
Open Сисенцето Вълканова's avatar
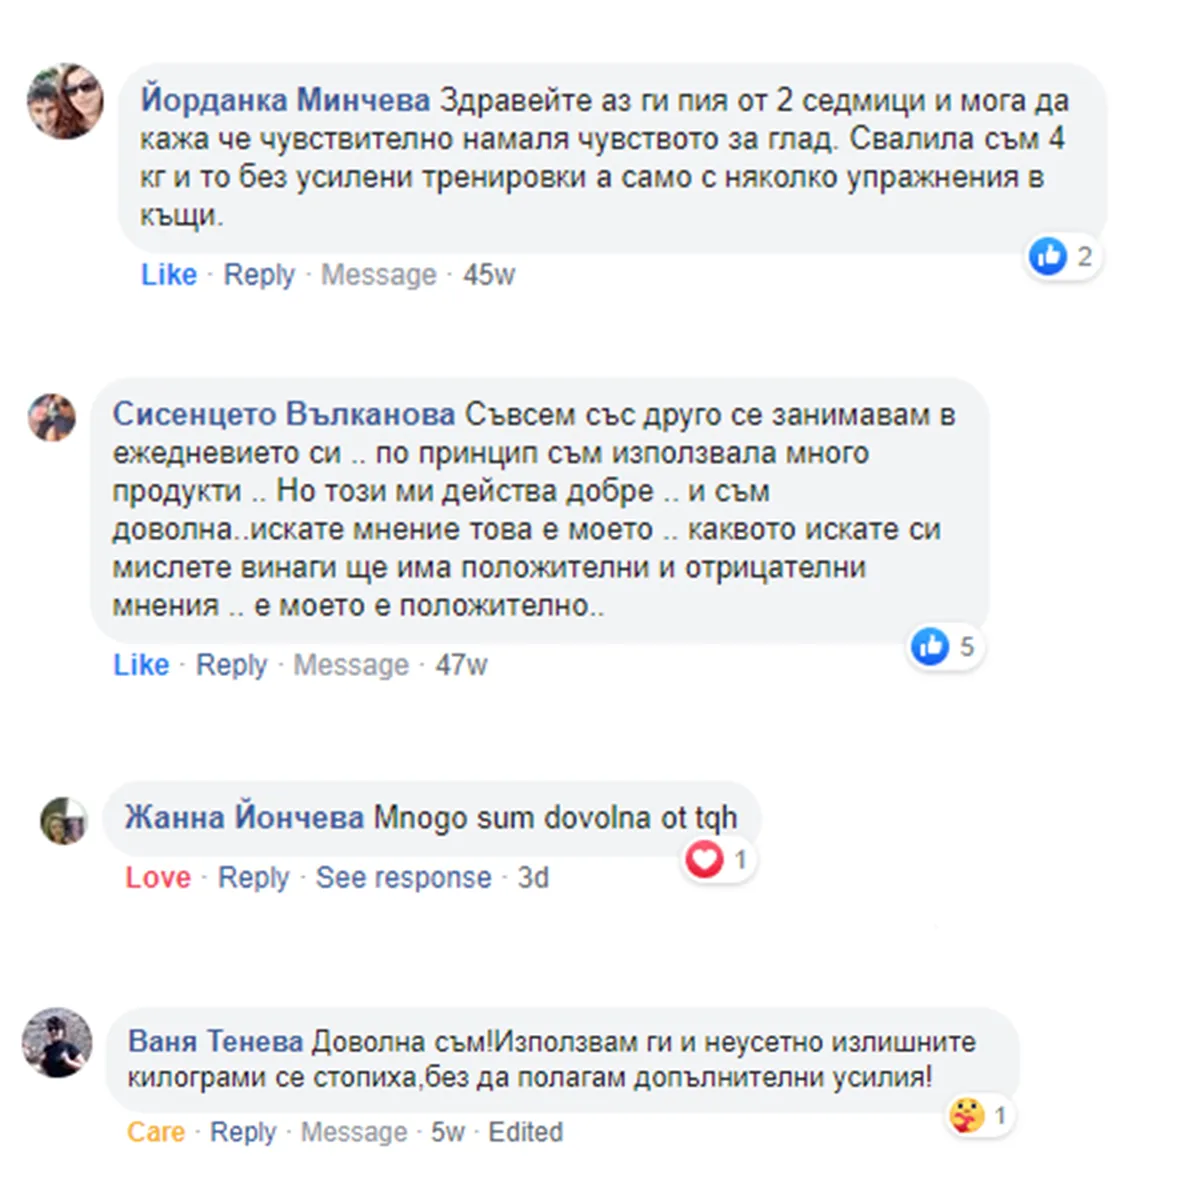[52, 417]
